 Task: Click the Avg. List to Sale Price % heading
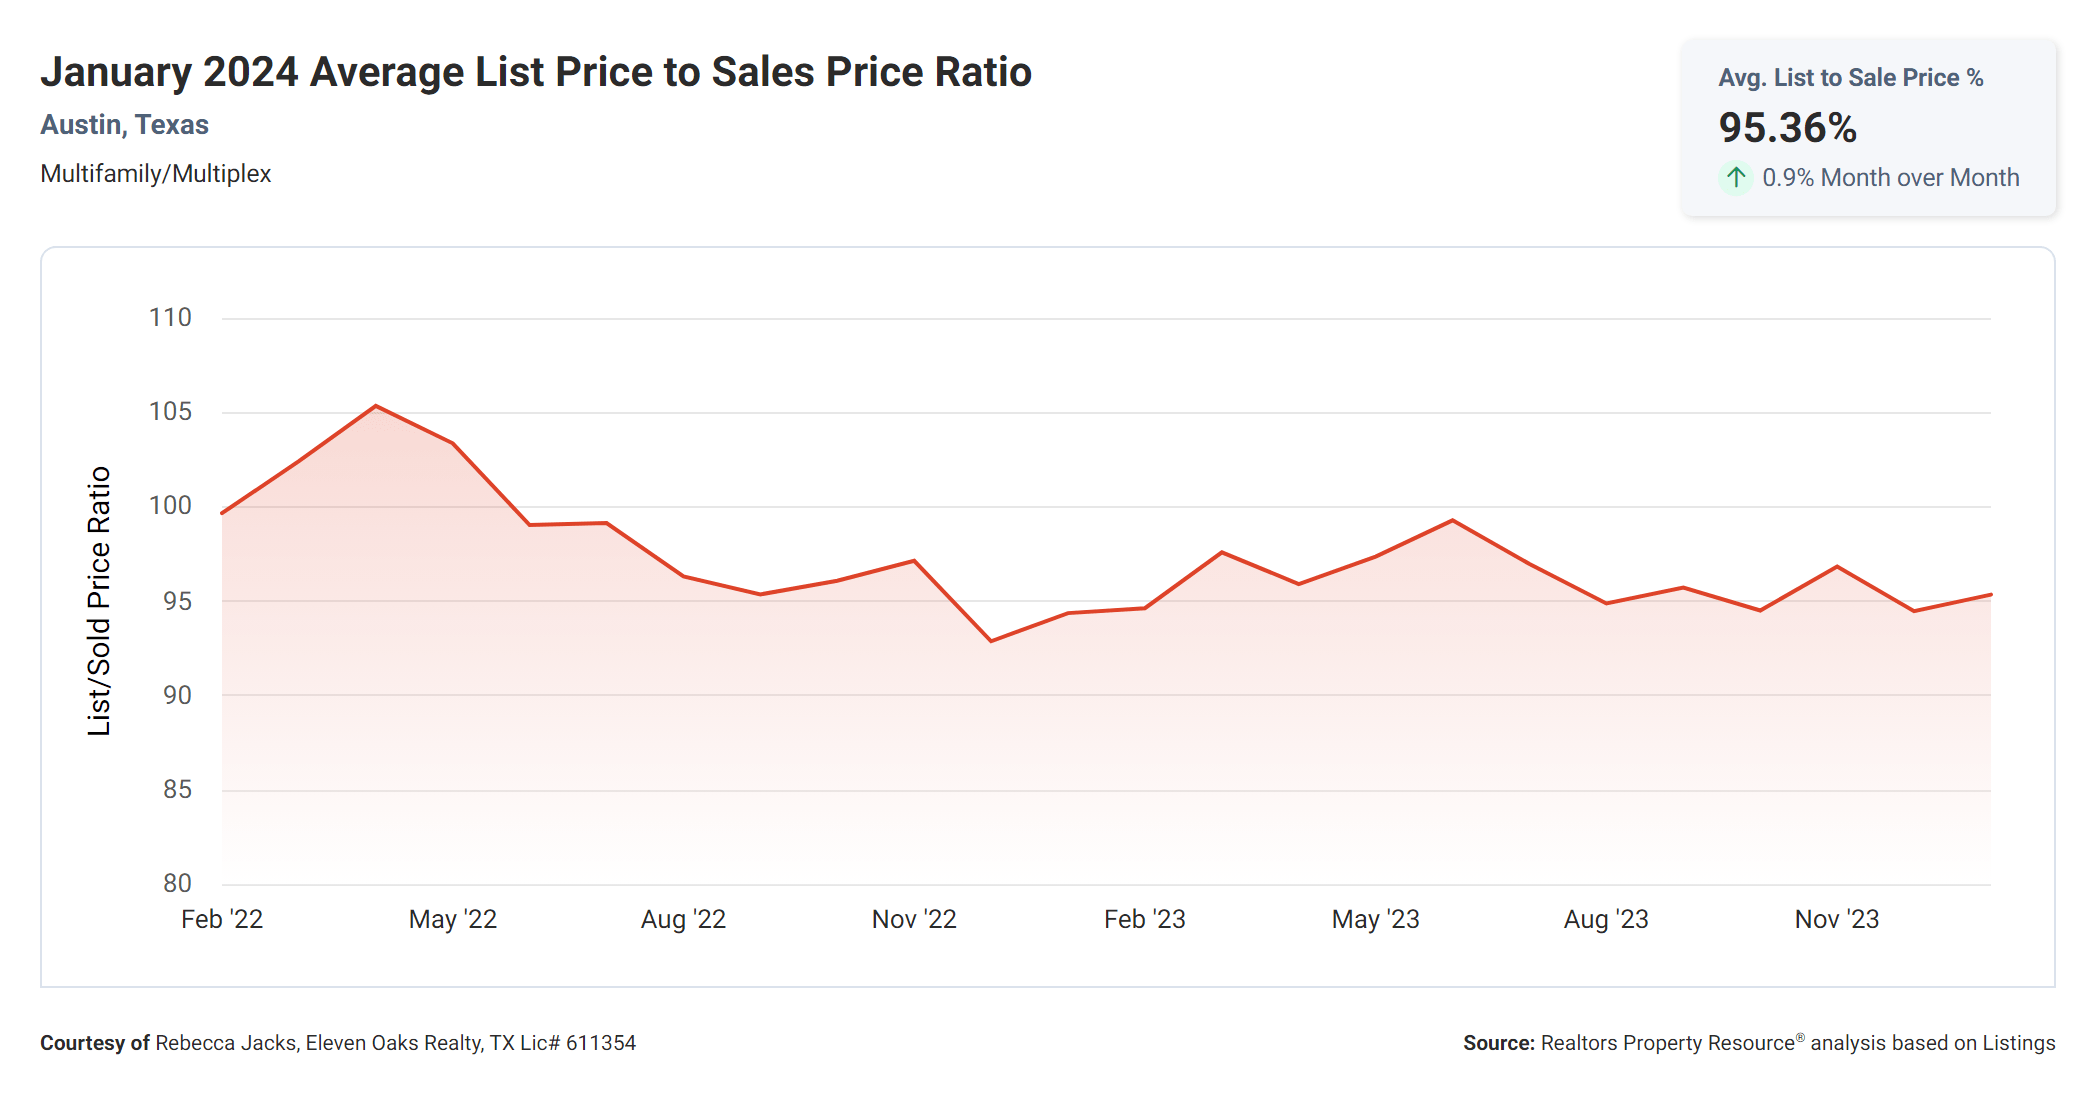pos(1850,78)
